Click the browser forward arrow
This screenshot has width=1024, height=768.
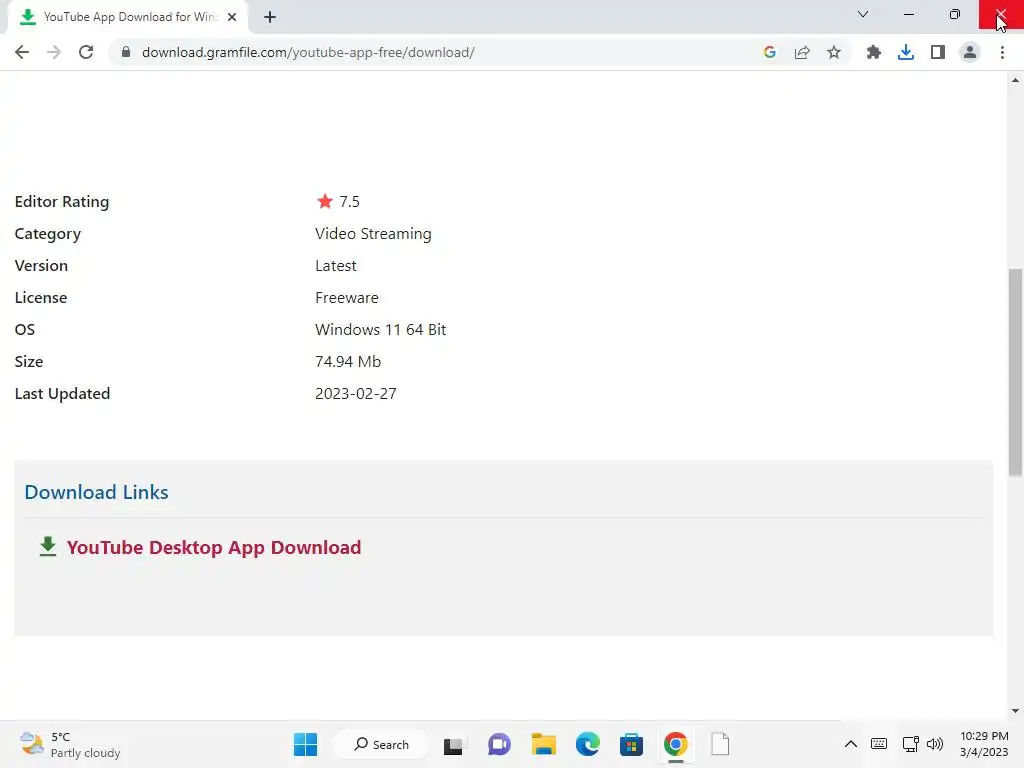(54, 52)
